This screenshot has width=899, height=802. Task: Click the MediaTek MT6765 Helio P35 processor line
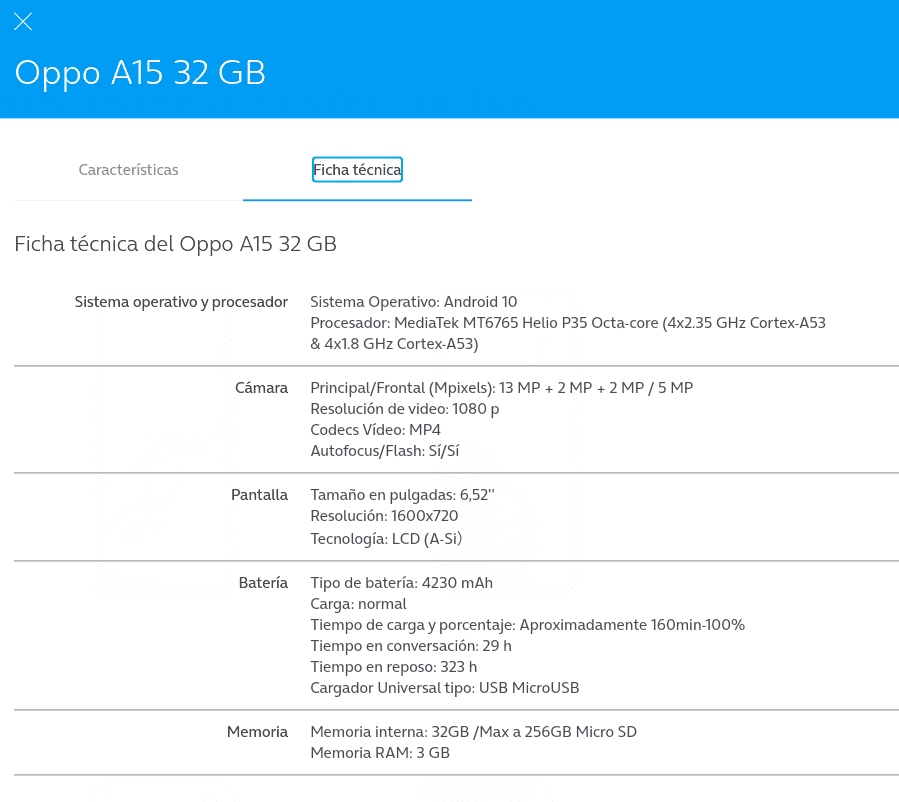tap(568, 323)
